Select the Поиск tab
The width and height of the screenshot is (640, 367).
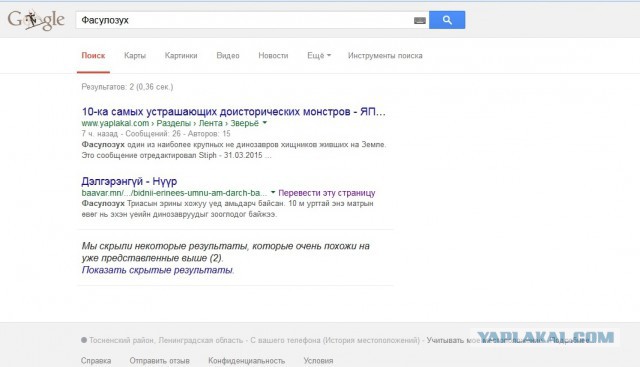[x=93, y=56]
